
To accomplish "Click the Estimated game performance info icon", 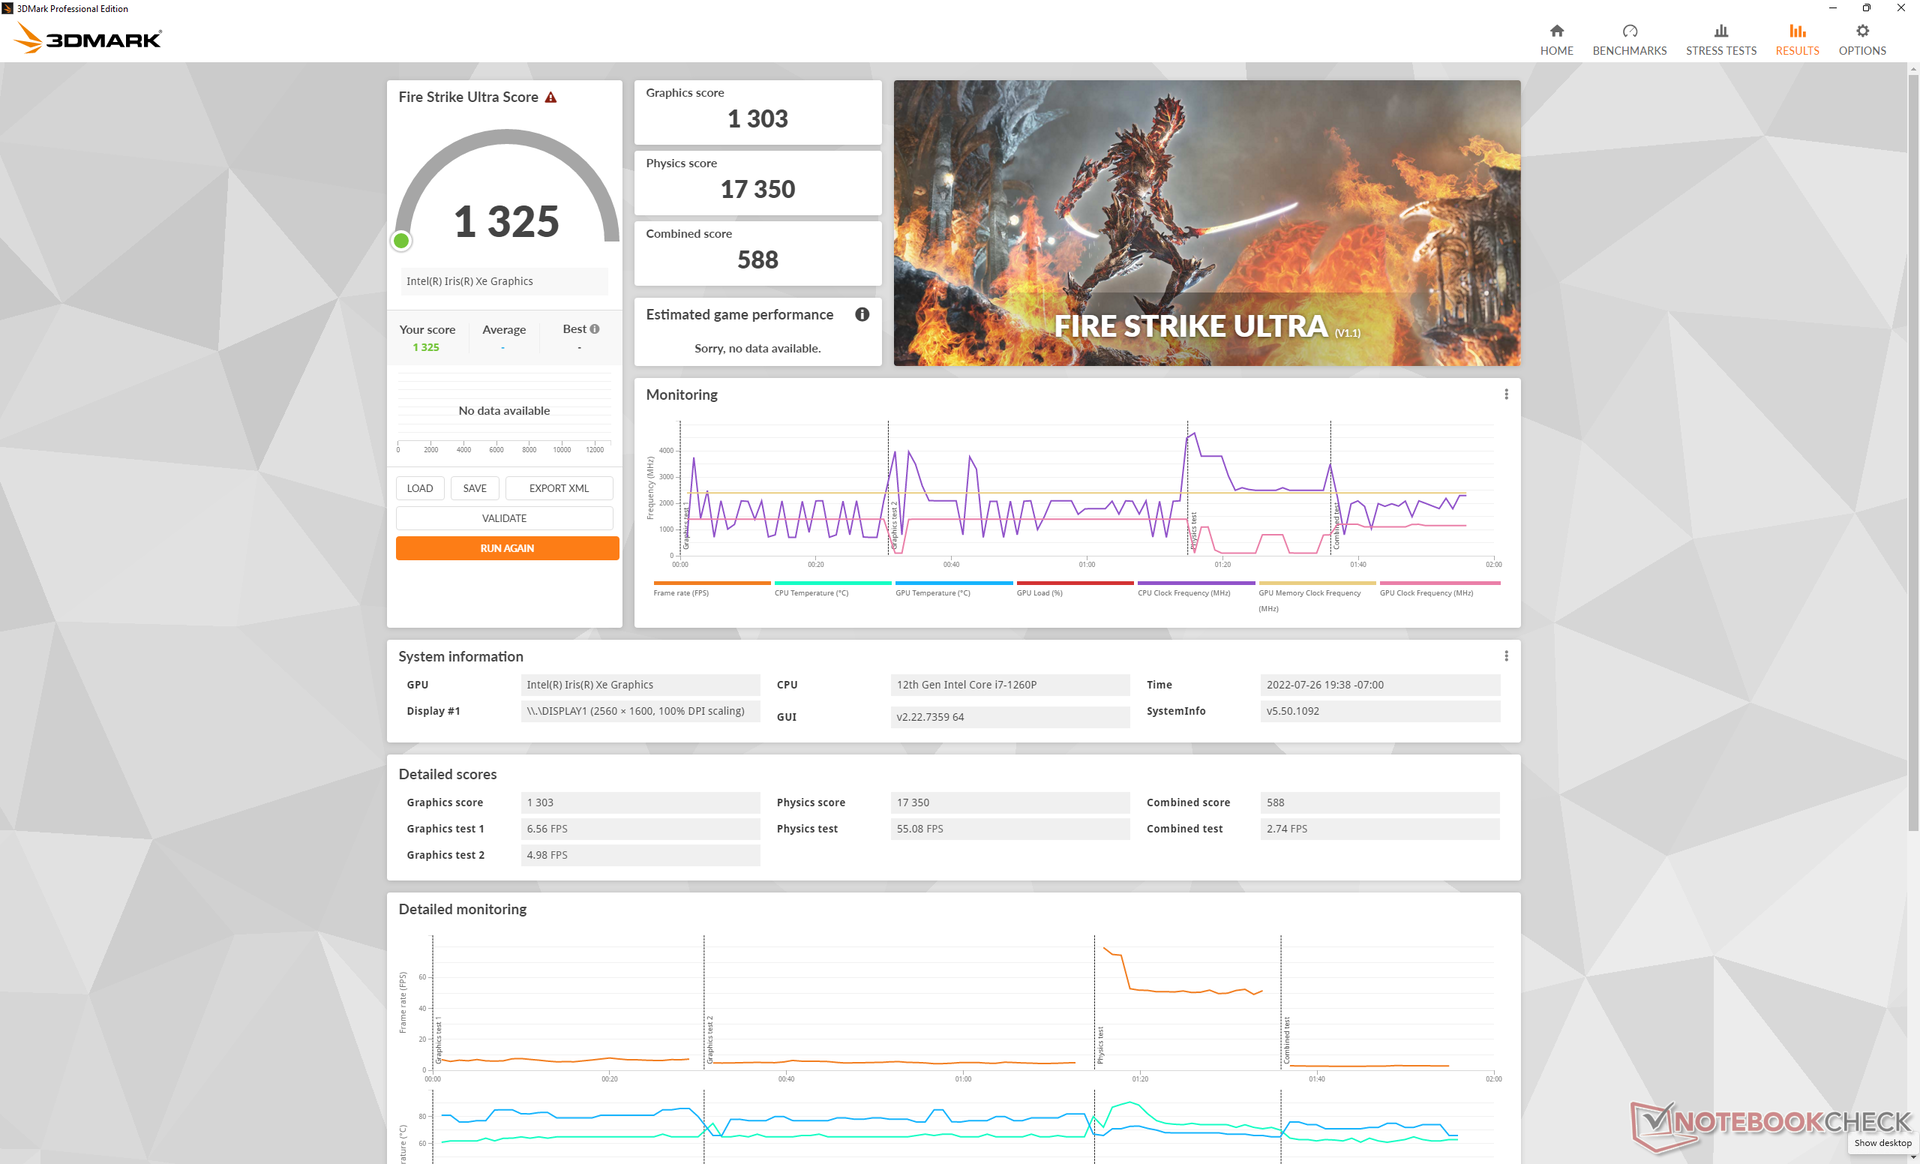I will pyautogui.click(x=862, y=315).
